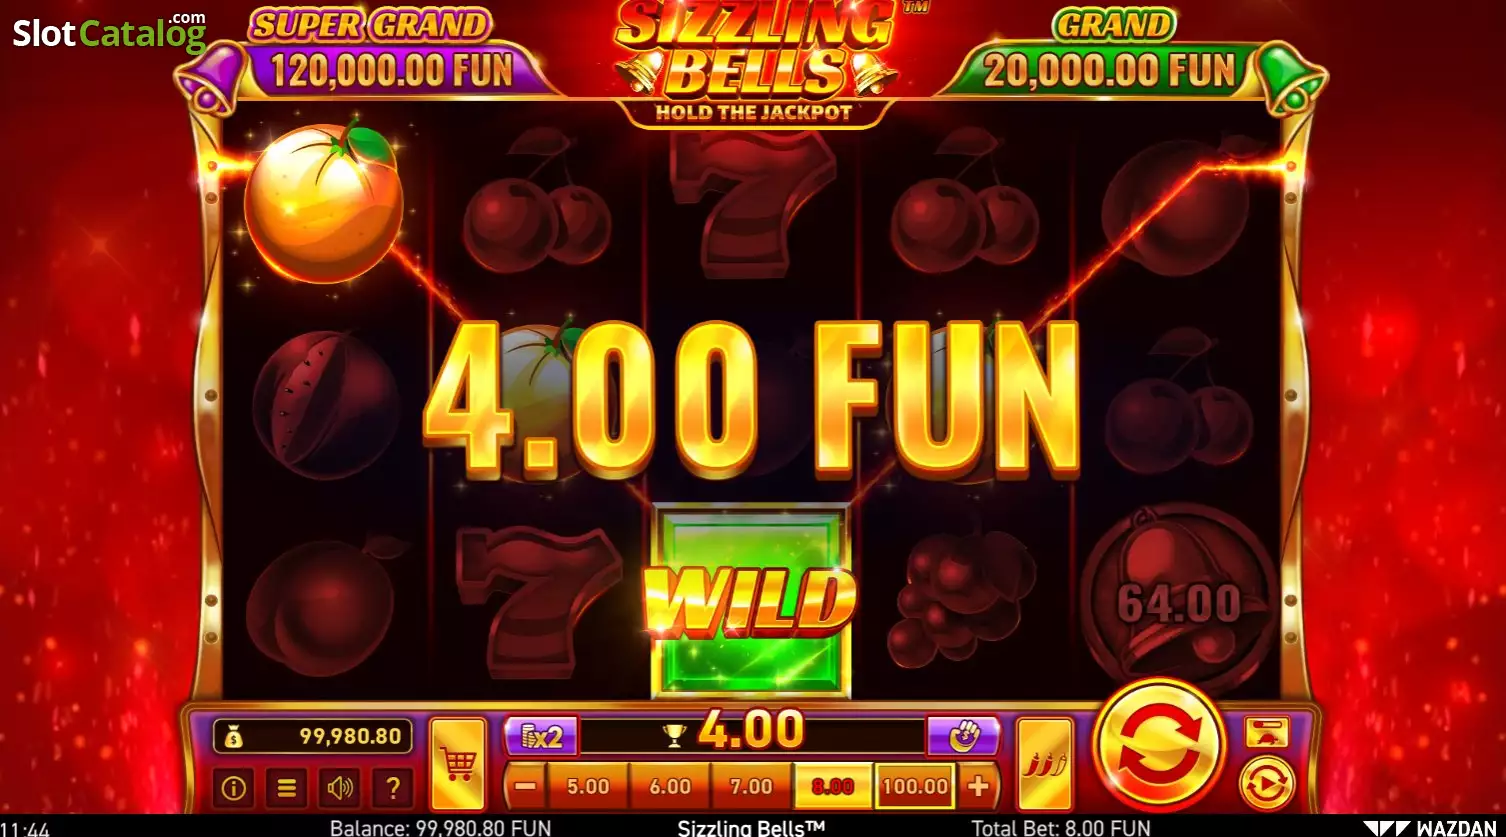Open the chili peppers volatility selector

[x=1044, y=764]
